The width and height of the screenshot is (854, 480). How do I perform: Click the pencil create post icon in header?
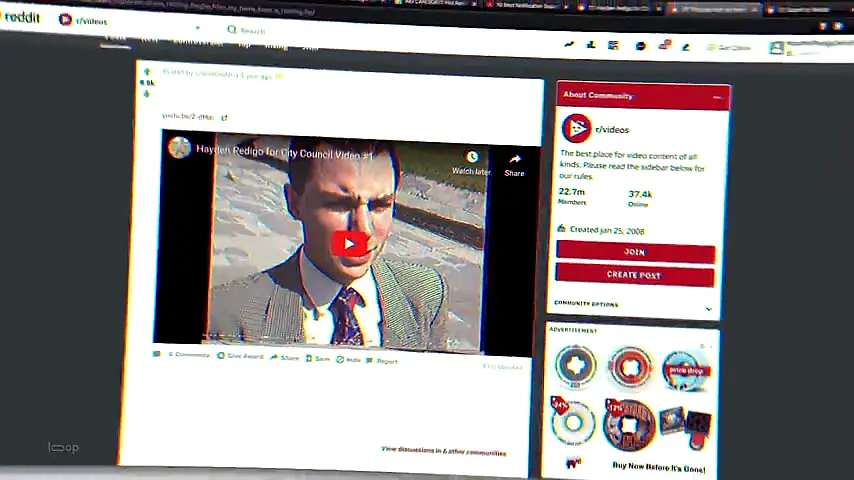pyautogui.click(x=686, y=47)
